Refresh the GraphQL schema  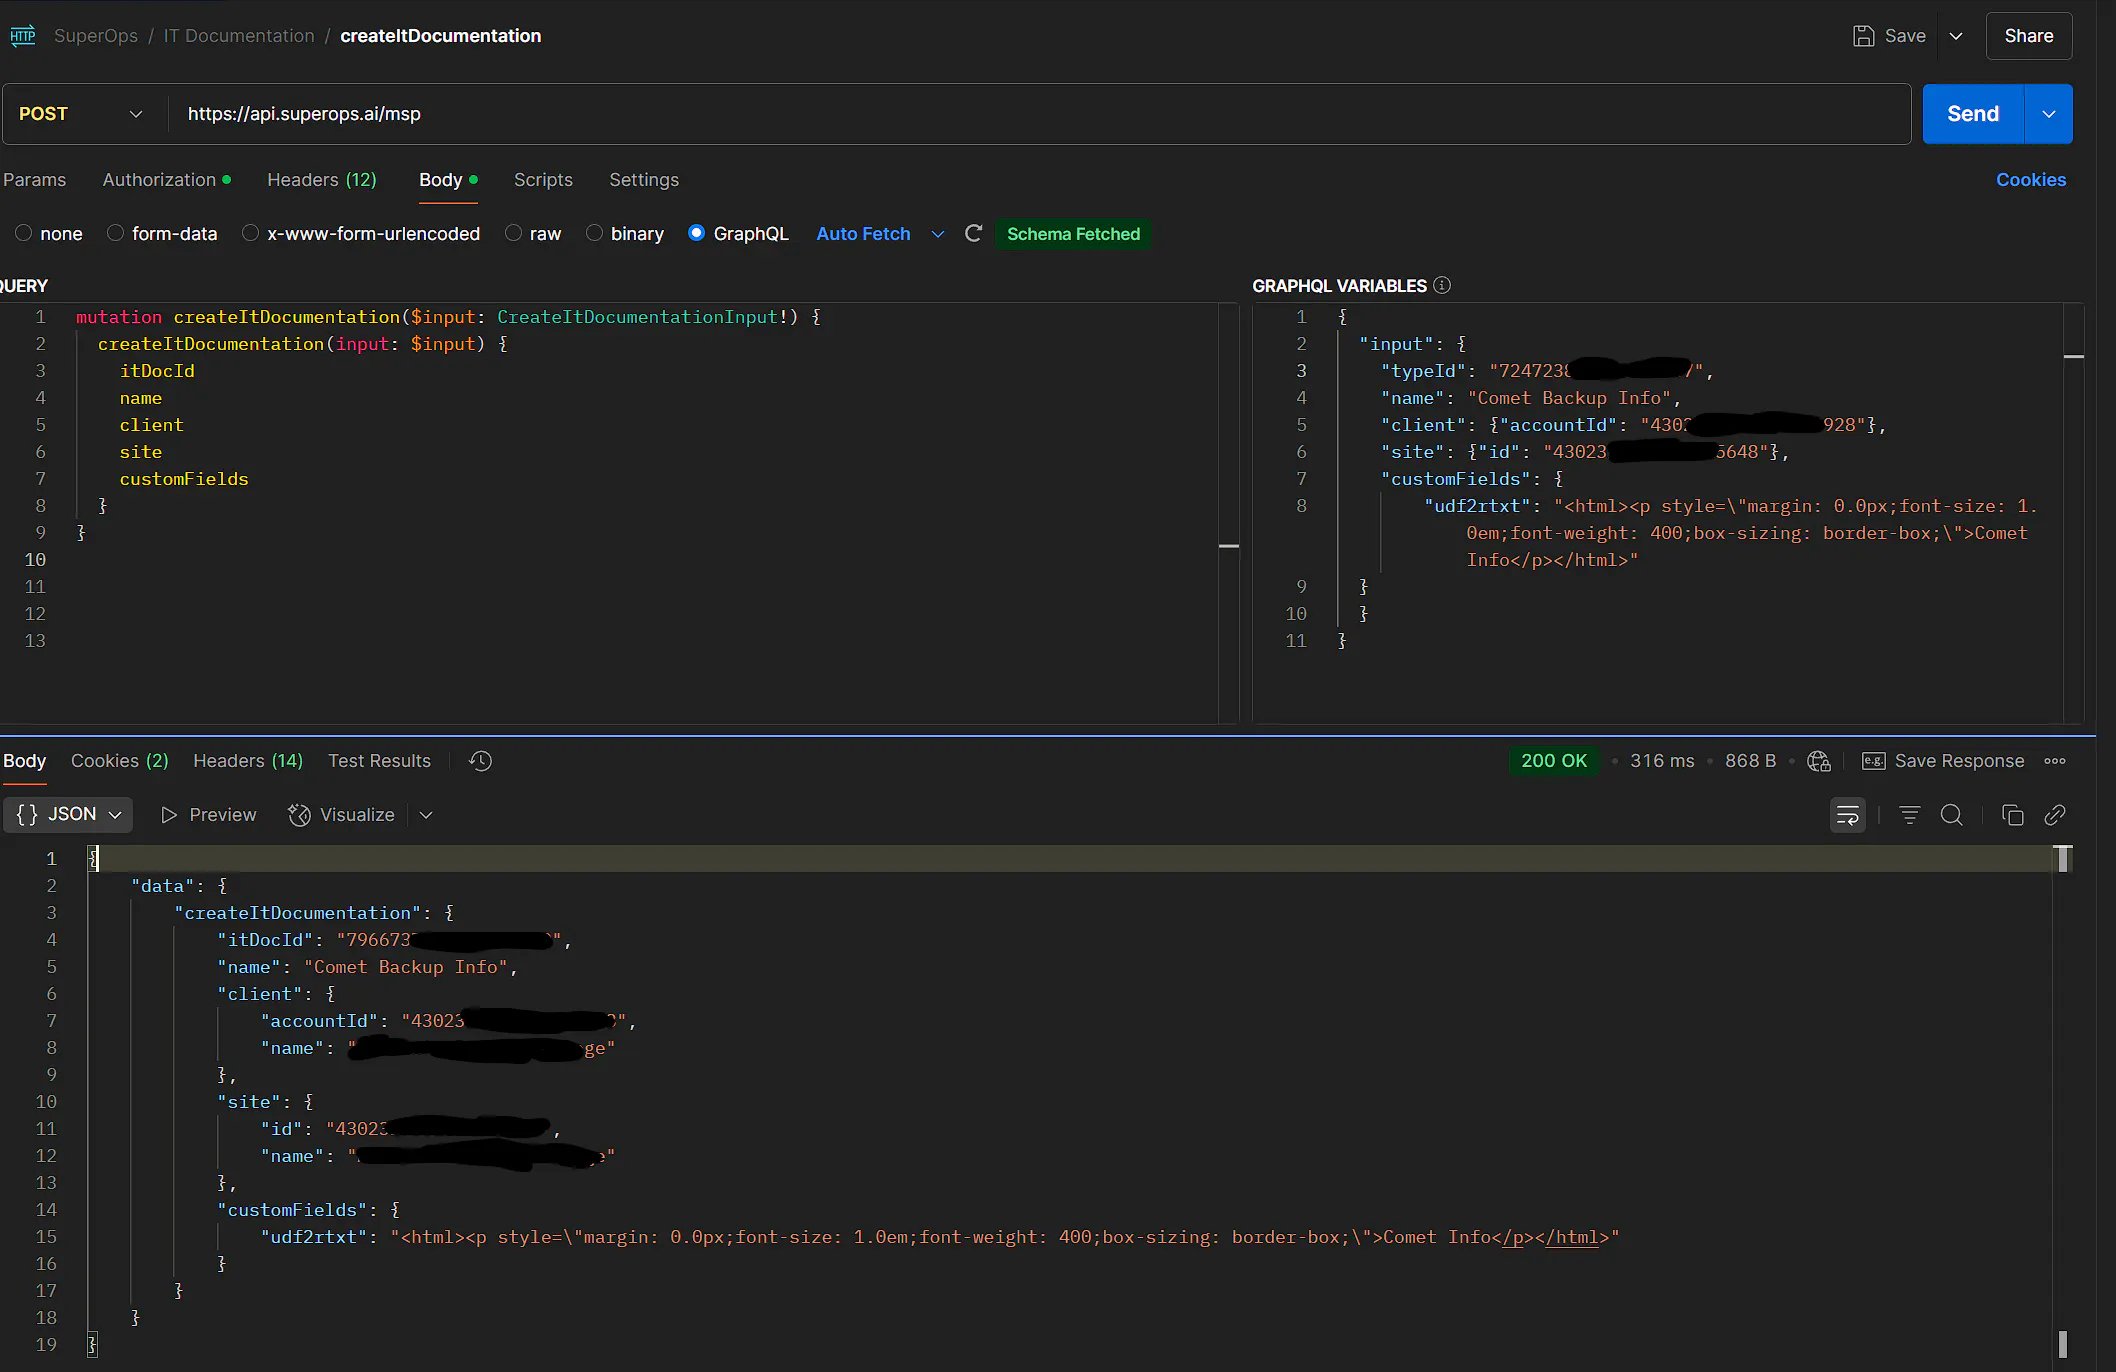click(x=973, y=233)
